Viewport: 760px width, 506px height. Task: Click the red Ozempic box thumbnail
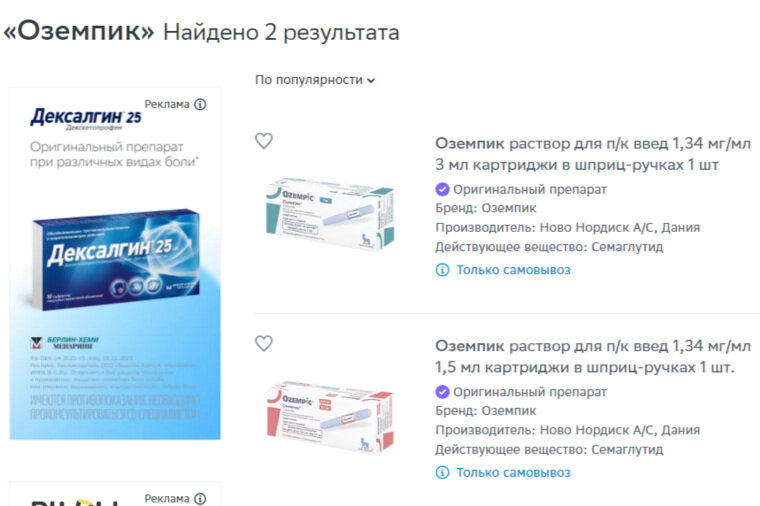(330, 417)
